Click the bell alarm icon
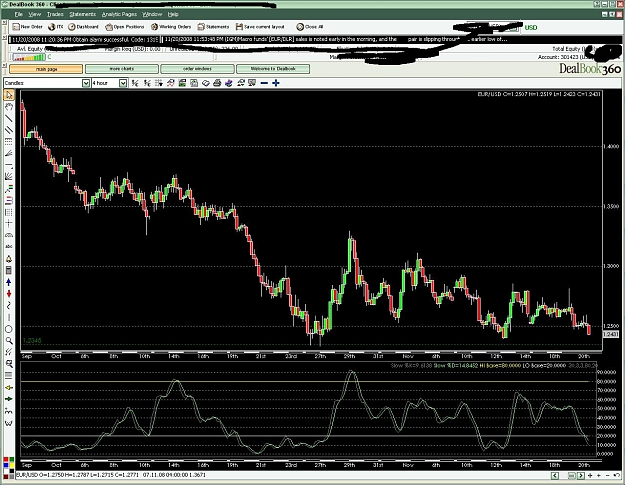The image size is (625, 485). 9,259
